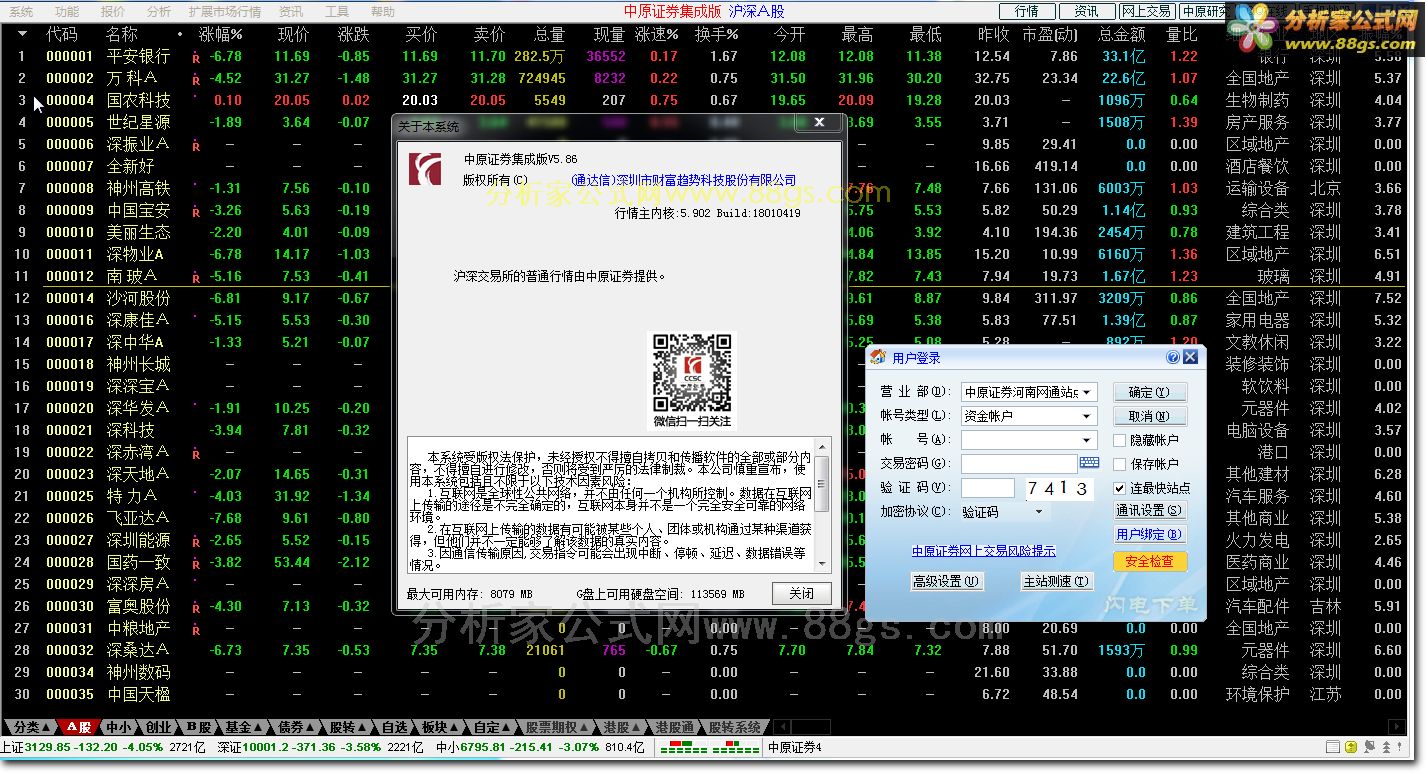This screenshot has height=773, width=1427.
Task: Switch to 创业 tab
Action: [x=158, y=727]
